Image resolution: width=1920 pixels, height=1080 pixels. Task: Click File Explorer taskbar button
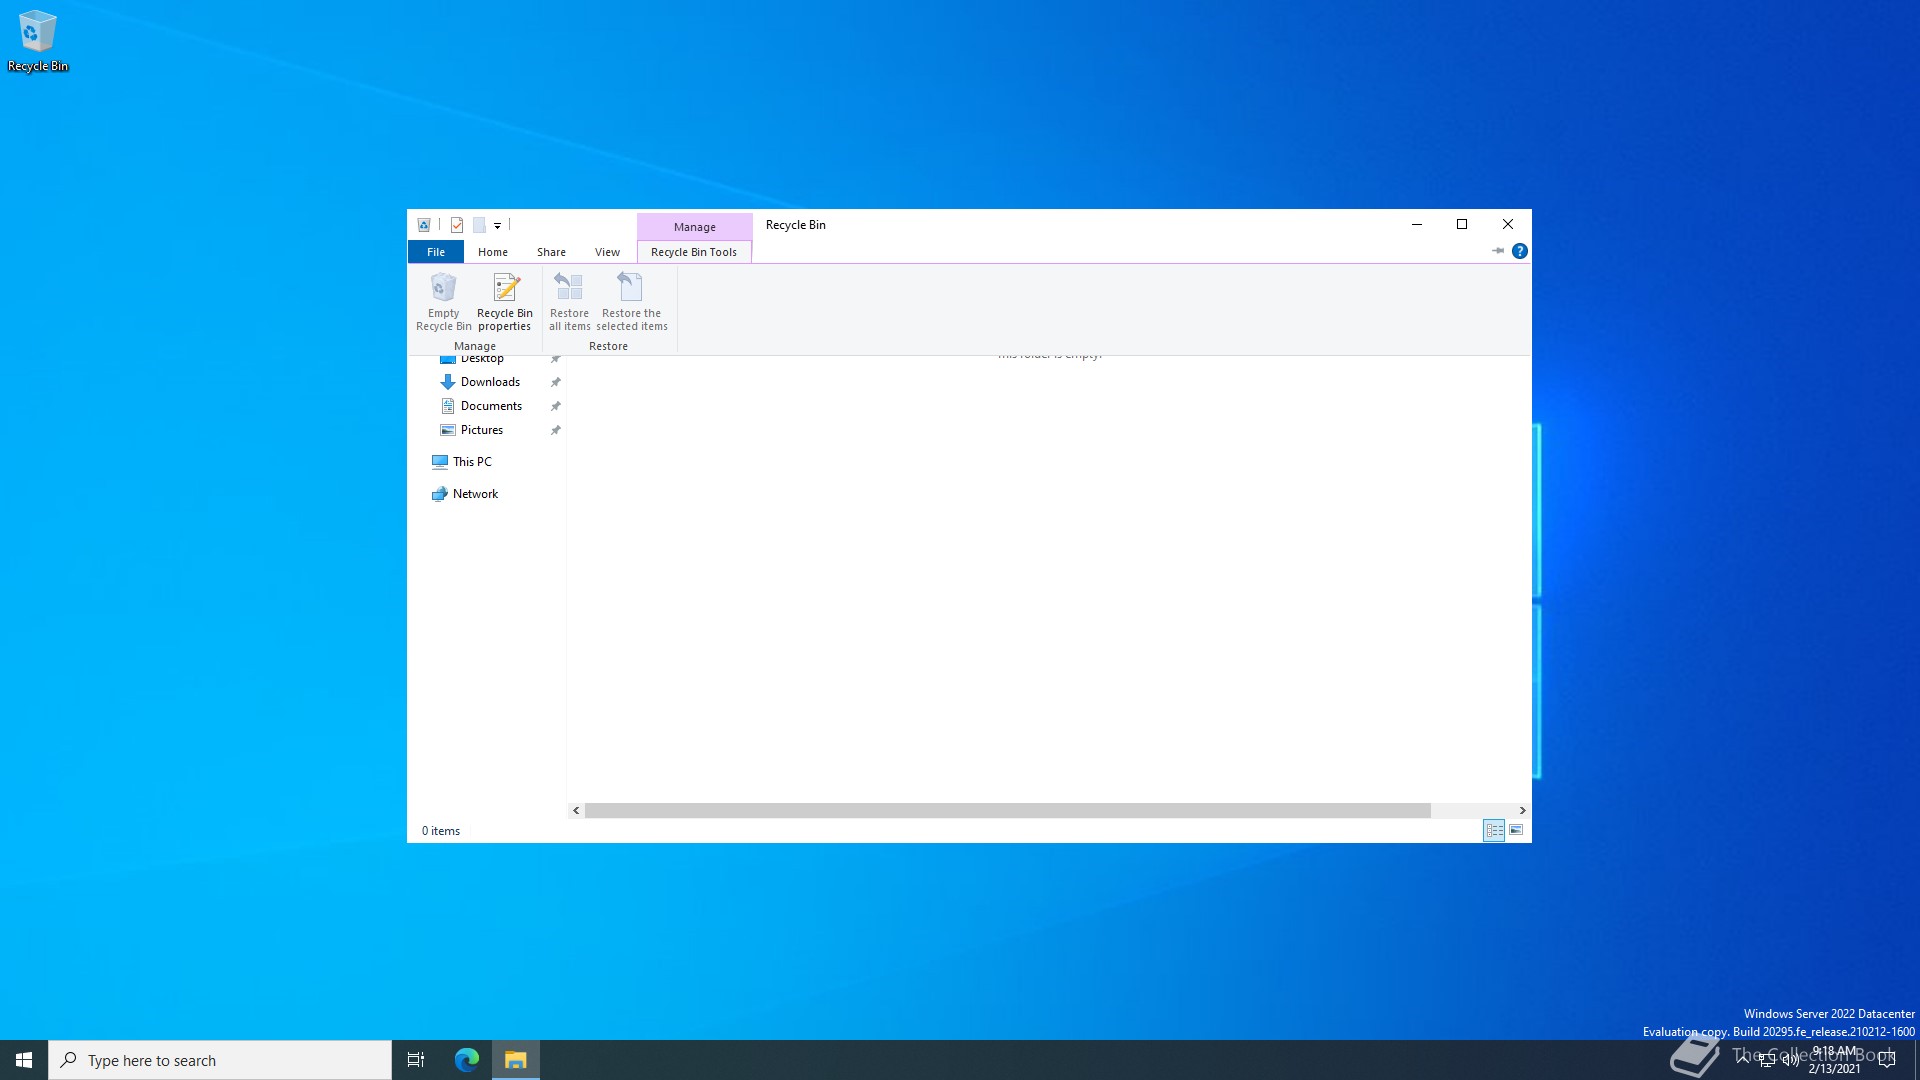point(516,1060)
